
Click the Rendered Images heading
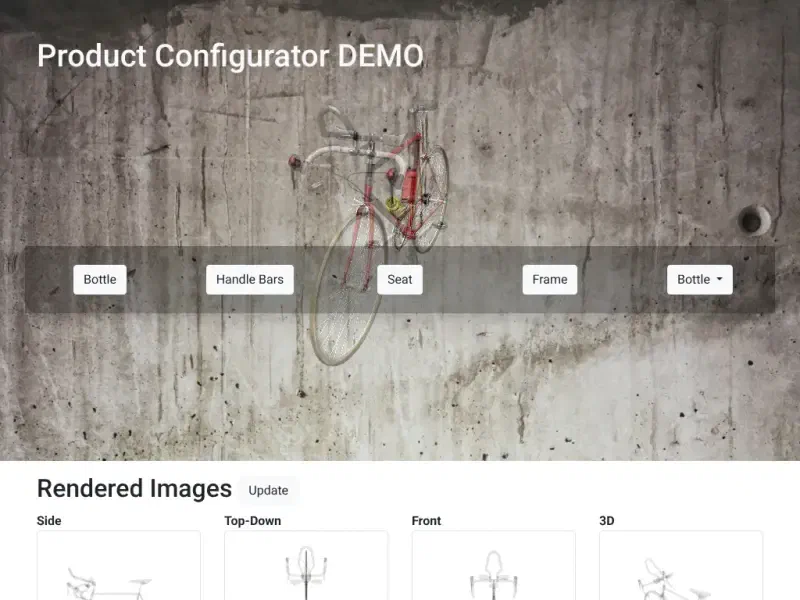click(x=134, y=489)
